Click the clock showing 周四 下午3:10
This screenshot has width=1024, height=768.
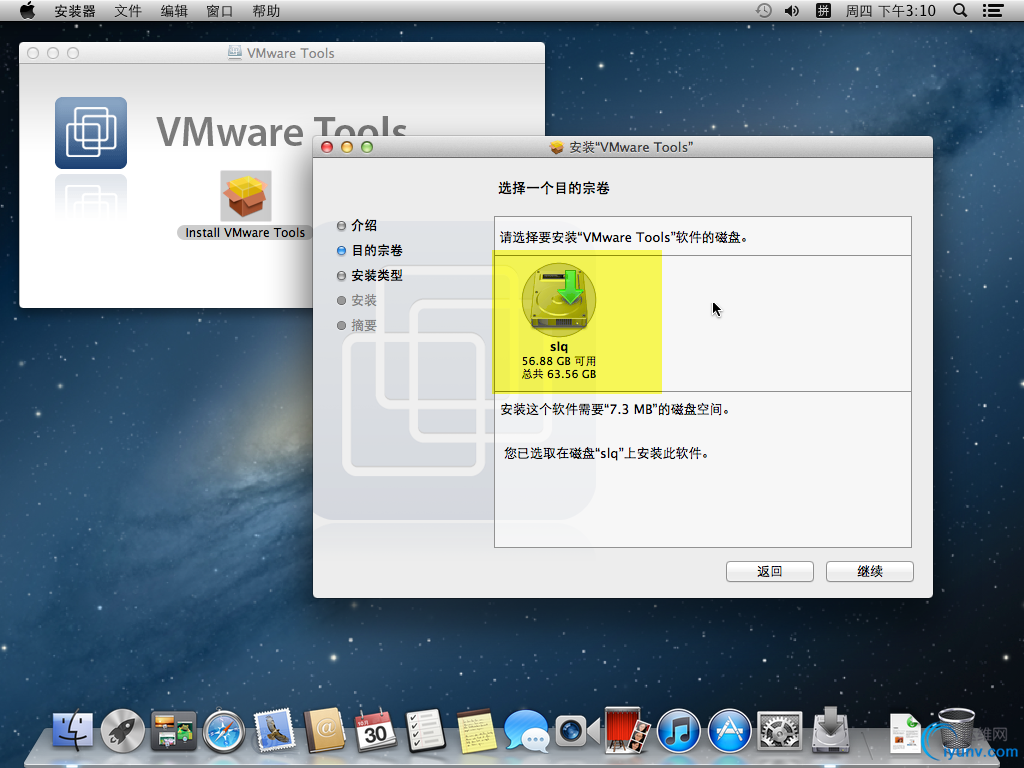[x=891, y=11]
